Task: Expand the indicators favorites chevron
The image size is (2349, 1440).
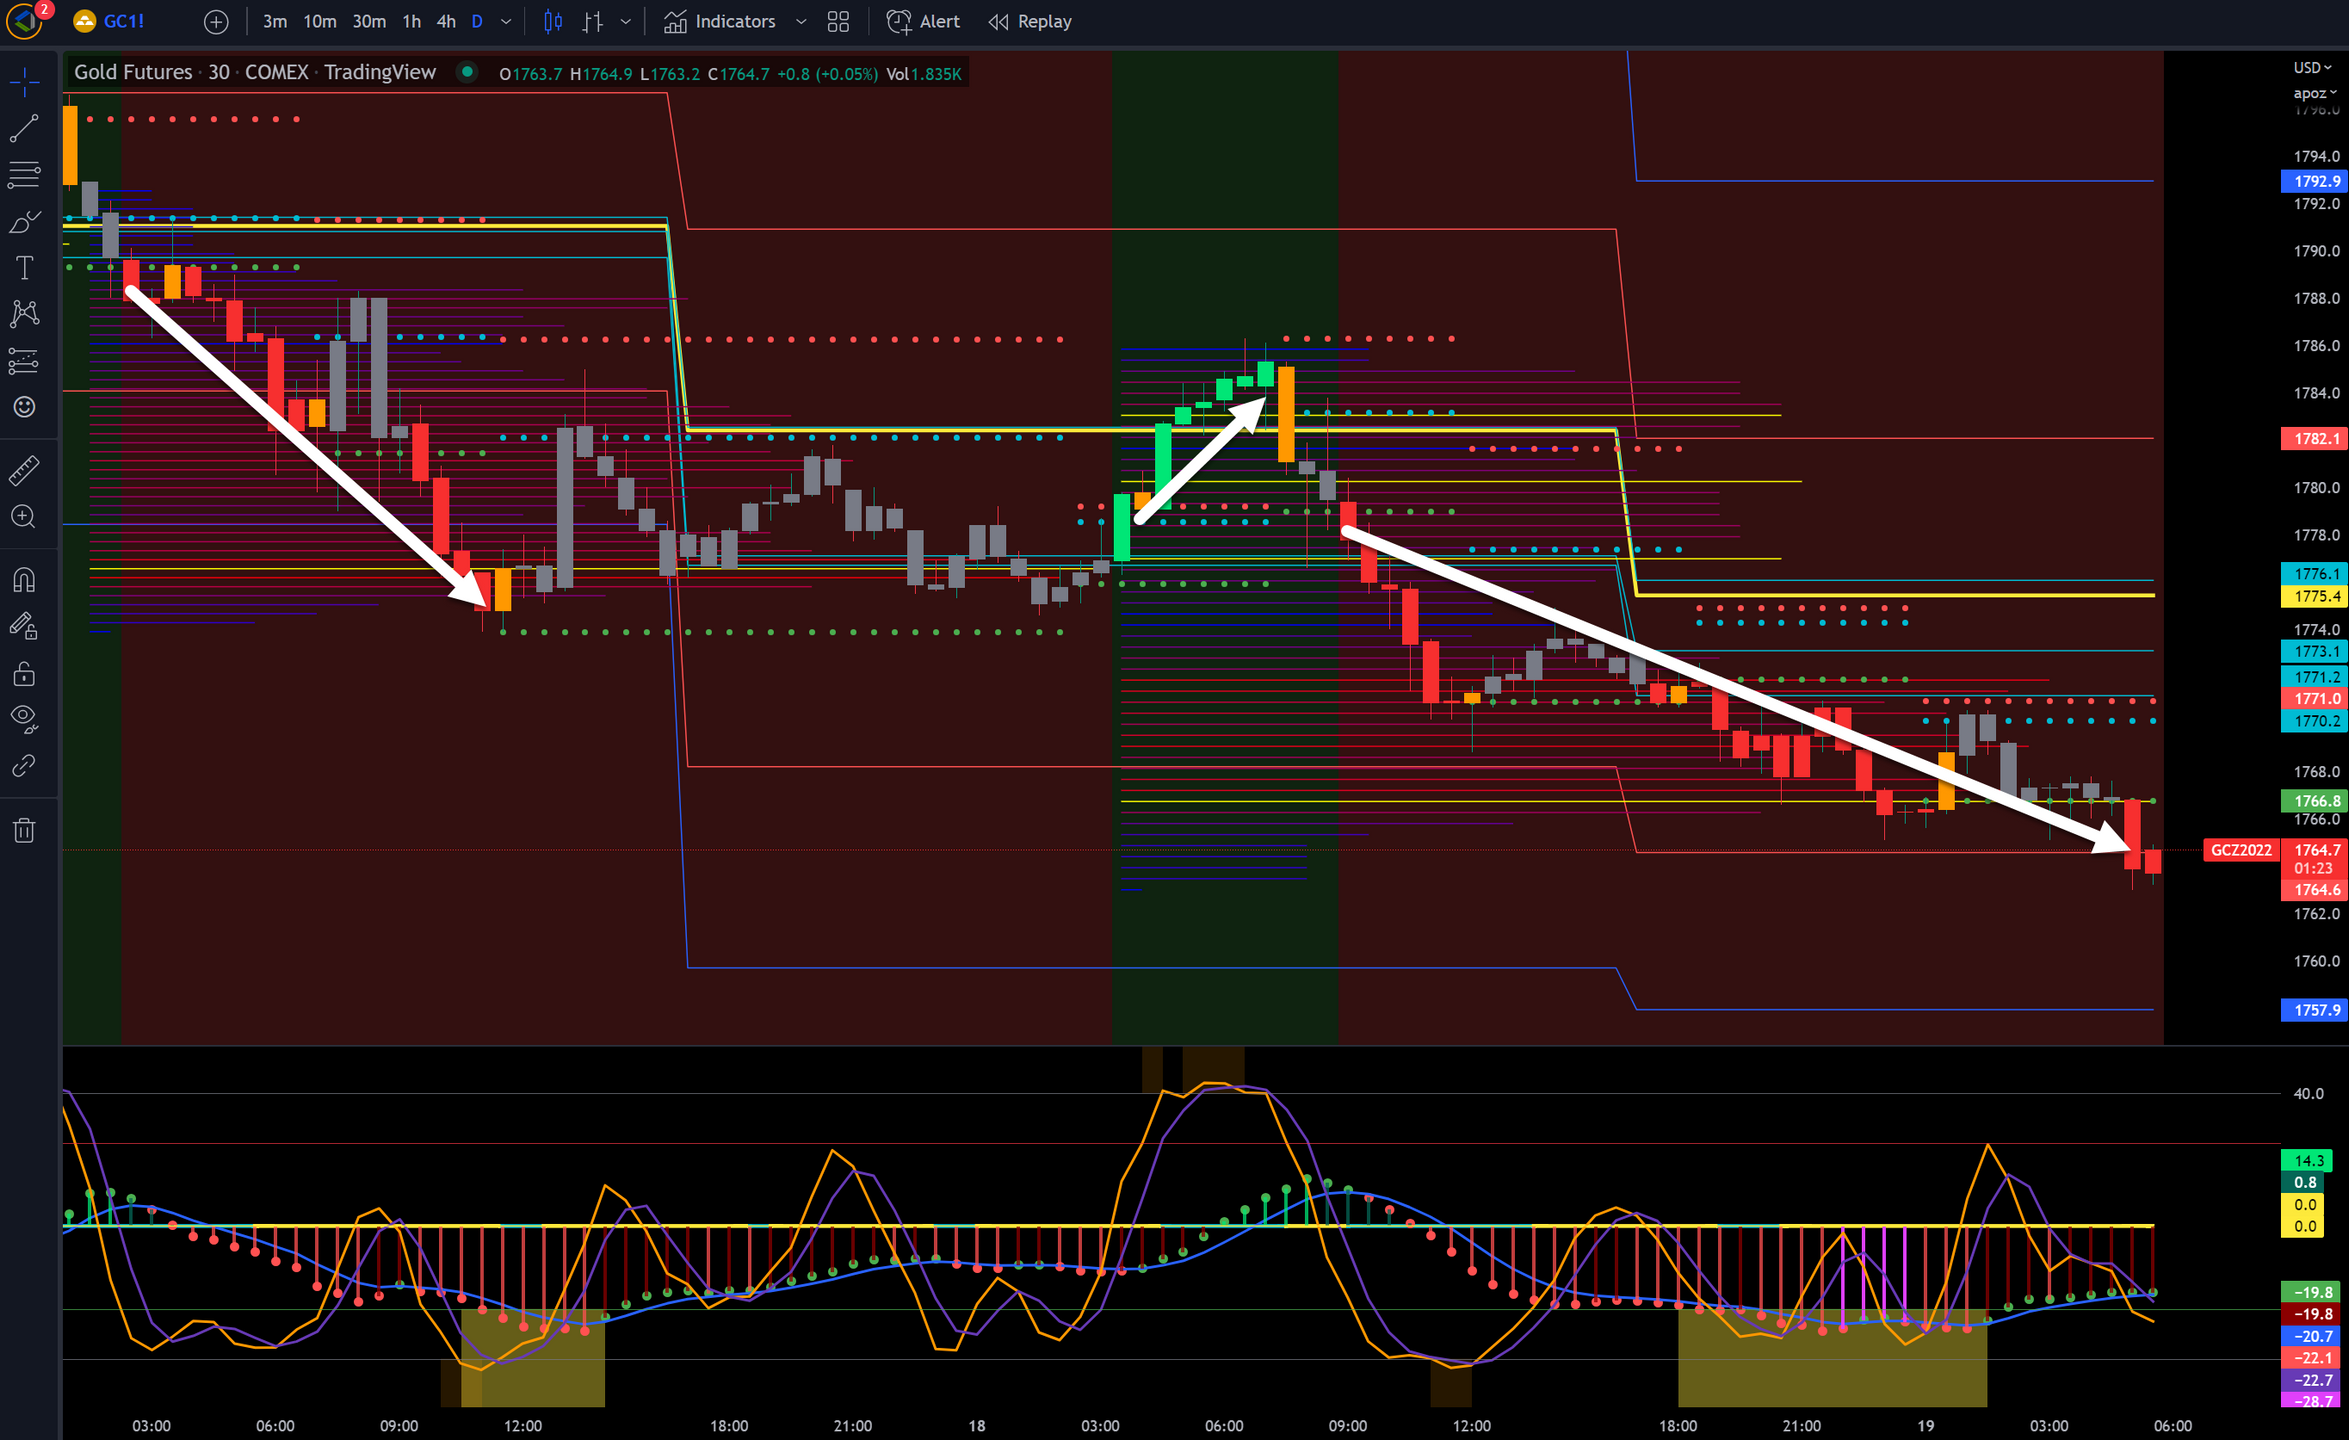Action: pos(800,21)
